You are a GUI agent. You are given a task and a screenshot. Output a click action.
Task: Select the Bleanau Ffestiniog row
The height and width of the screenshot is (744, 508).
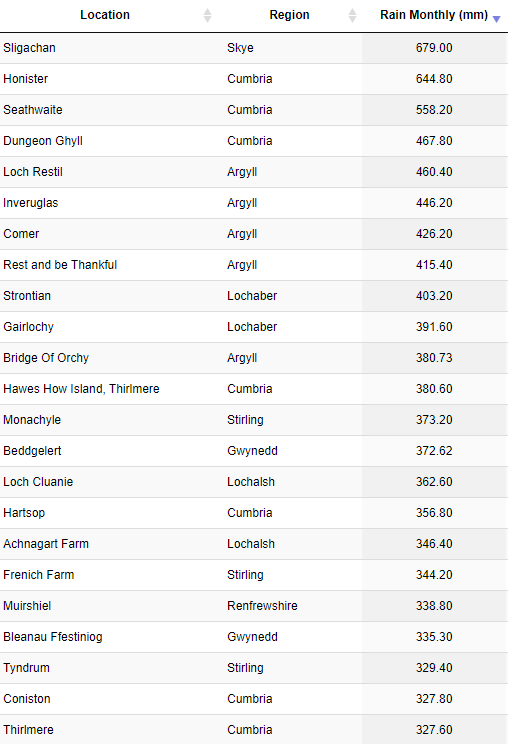pyautogui.click(x=254, y=637)
